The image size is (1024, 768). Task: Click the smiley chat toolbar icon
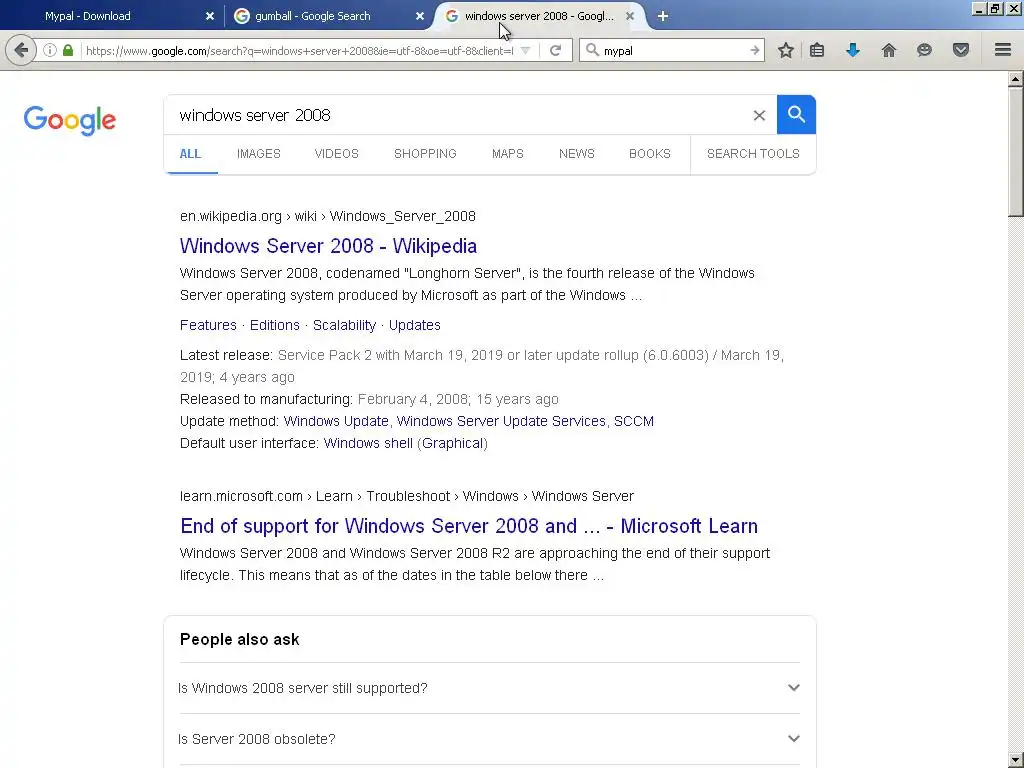[924, 50]
